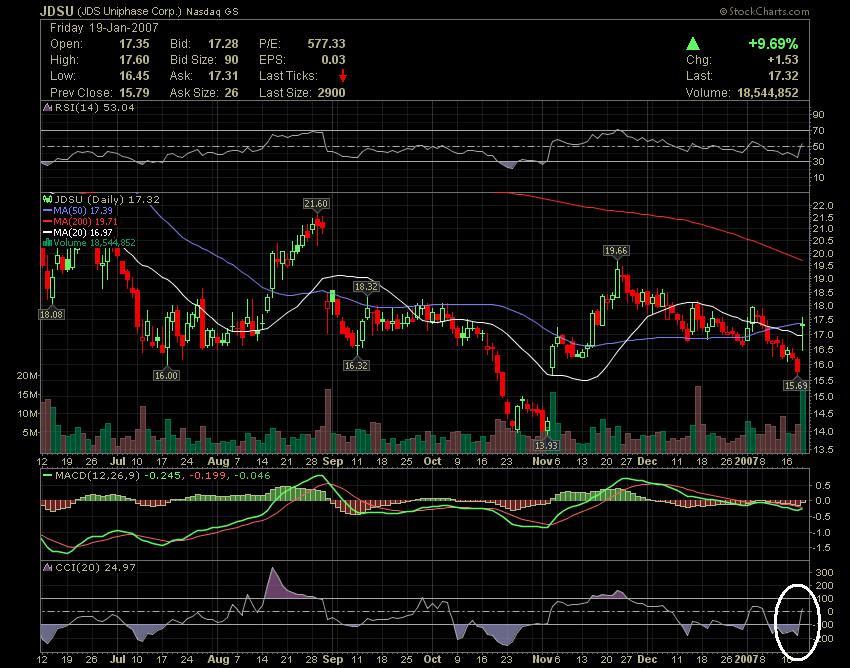850x668 pixels.
Task: Click the Chg value +1.53
Action: coord(782,60)
